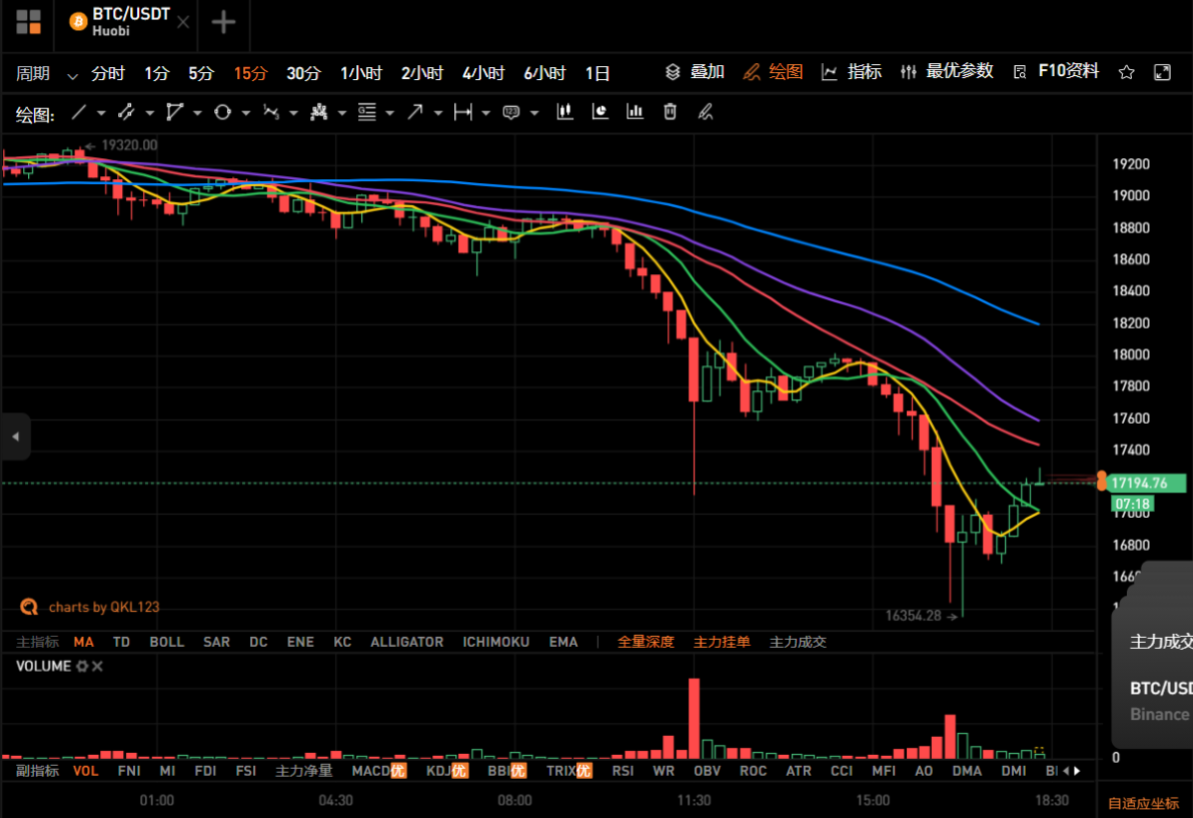Click the four-square layout grid icon
Viewport: 1193px width, 818px height.
(28, 22)
